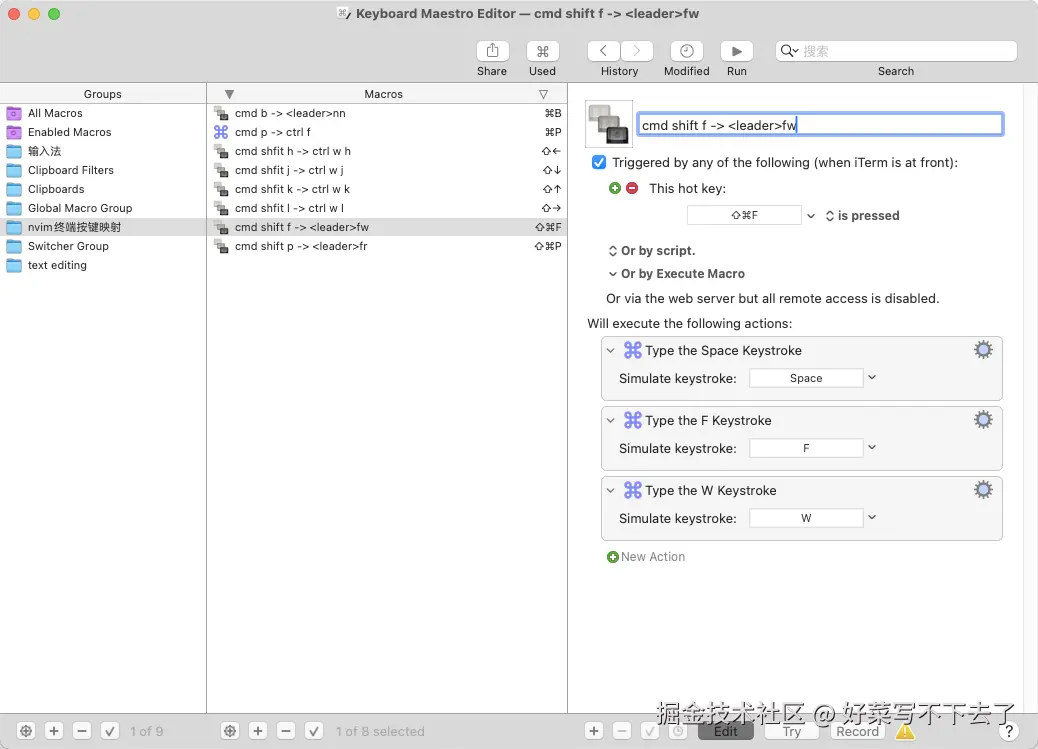Toggle enable for selected group
This screenshot has width=1038, height=749.
pos(110,731)
